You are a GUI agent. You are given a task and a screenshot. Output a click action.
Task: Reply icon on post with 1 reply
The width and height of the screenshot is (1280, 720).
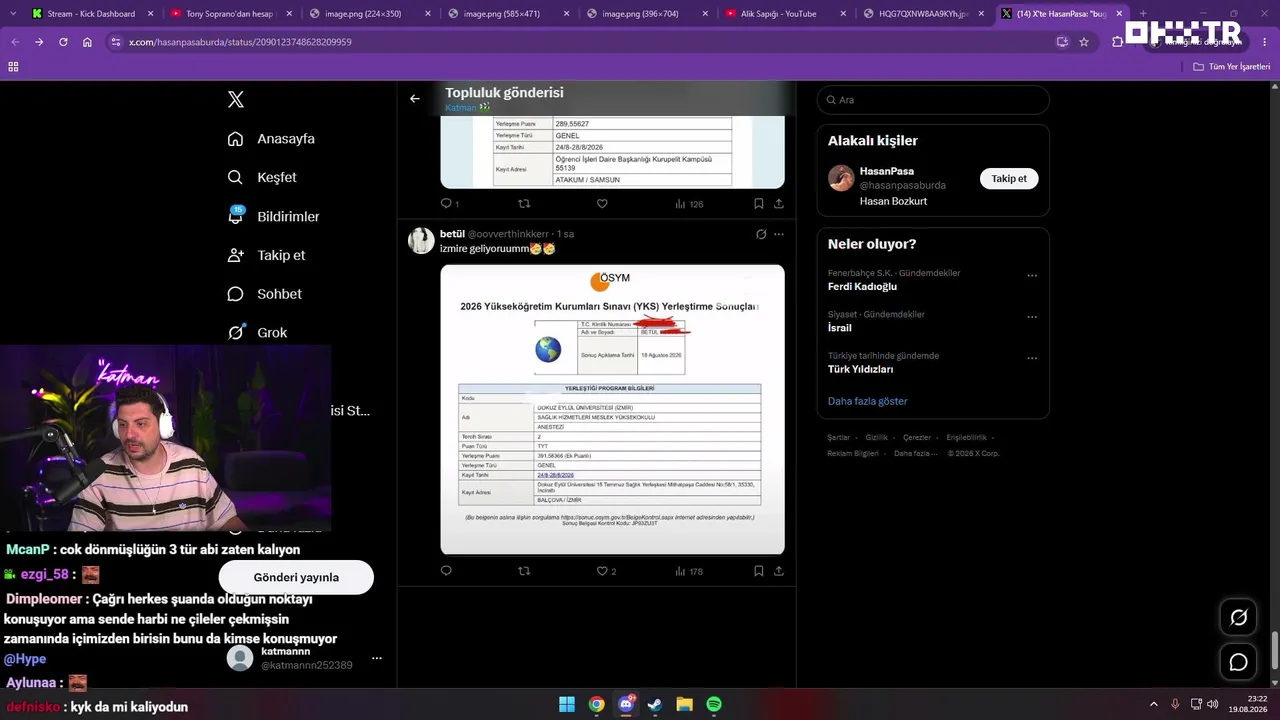click(450, 204)
